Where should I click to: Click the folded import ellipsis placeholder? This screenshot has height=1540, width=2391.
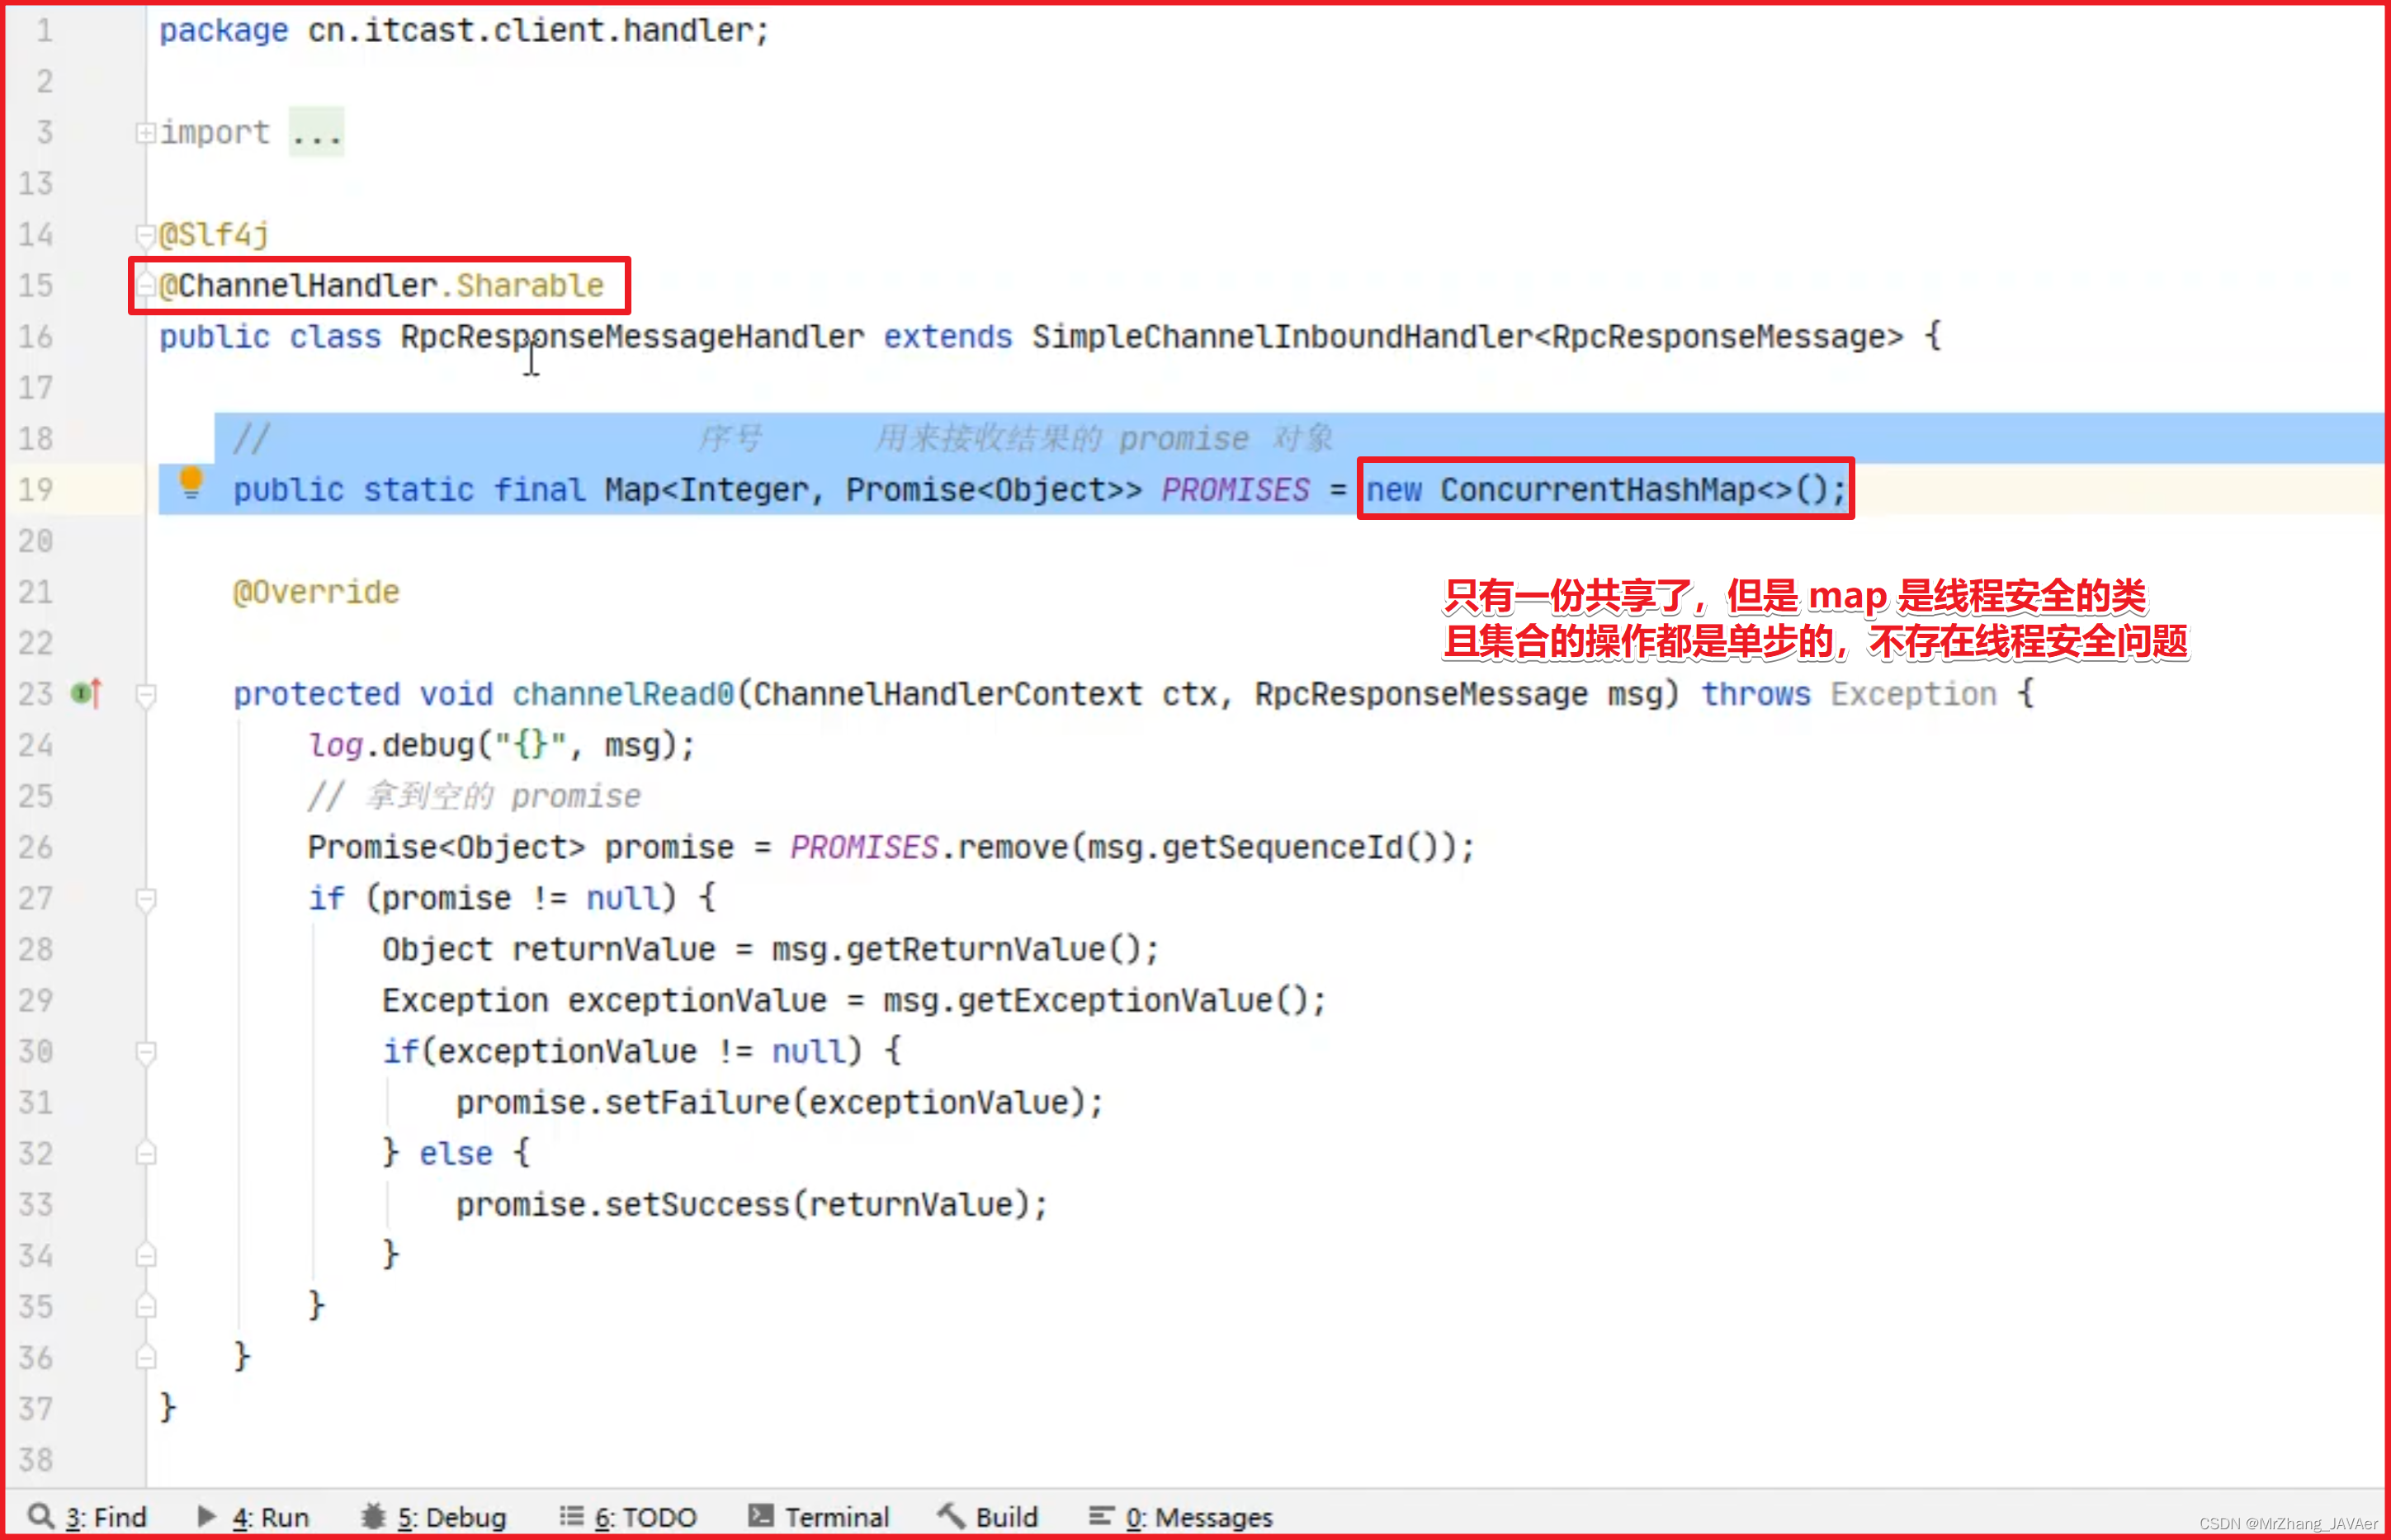coord(317,133)
